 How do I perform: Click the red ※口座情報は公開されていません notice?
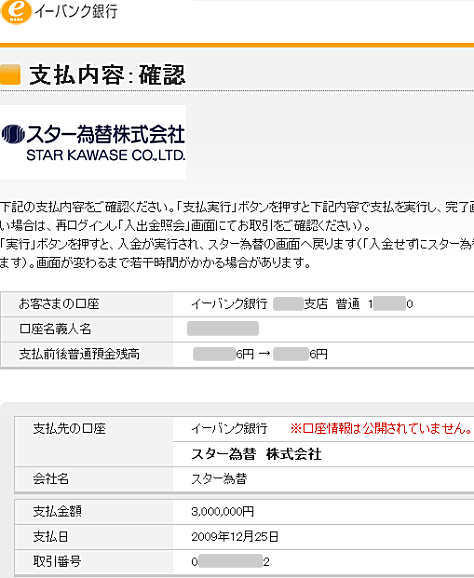click(381, 428)
